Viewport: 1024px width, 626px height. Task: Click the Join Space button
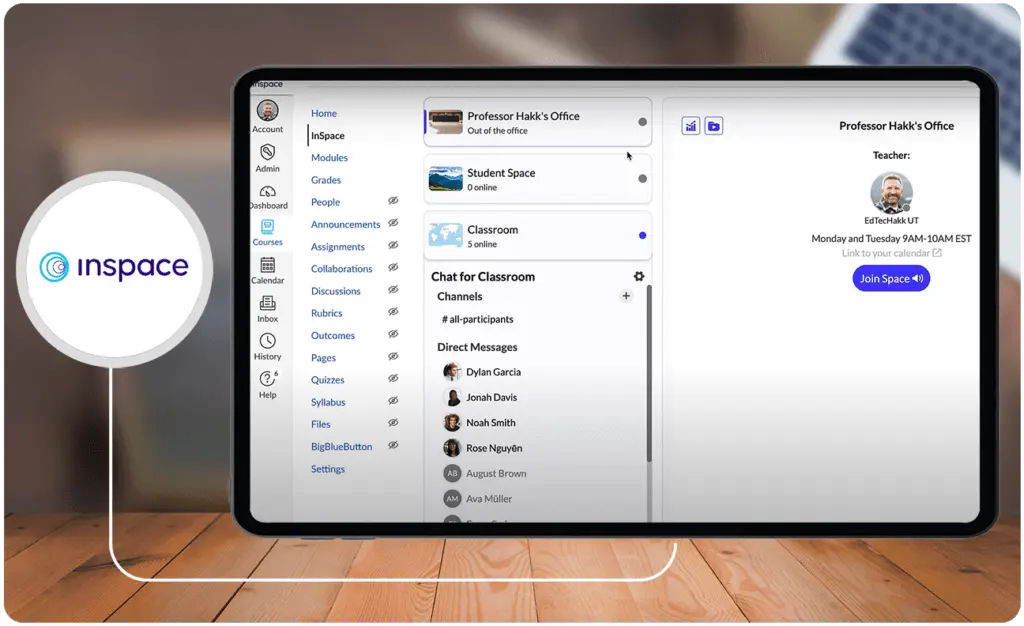(x=891, y=279)
